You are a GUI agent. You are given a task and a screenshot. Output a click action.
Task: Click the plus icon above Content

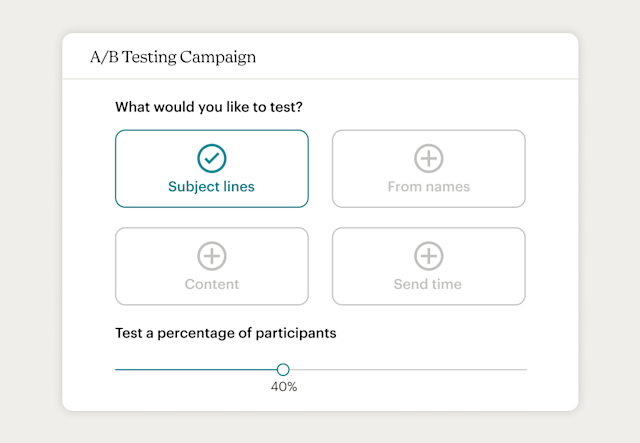(211, 256)
